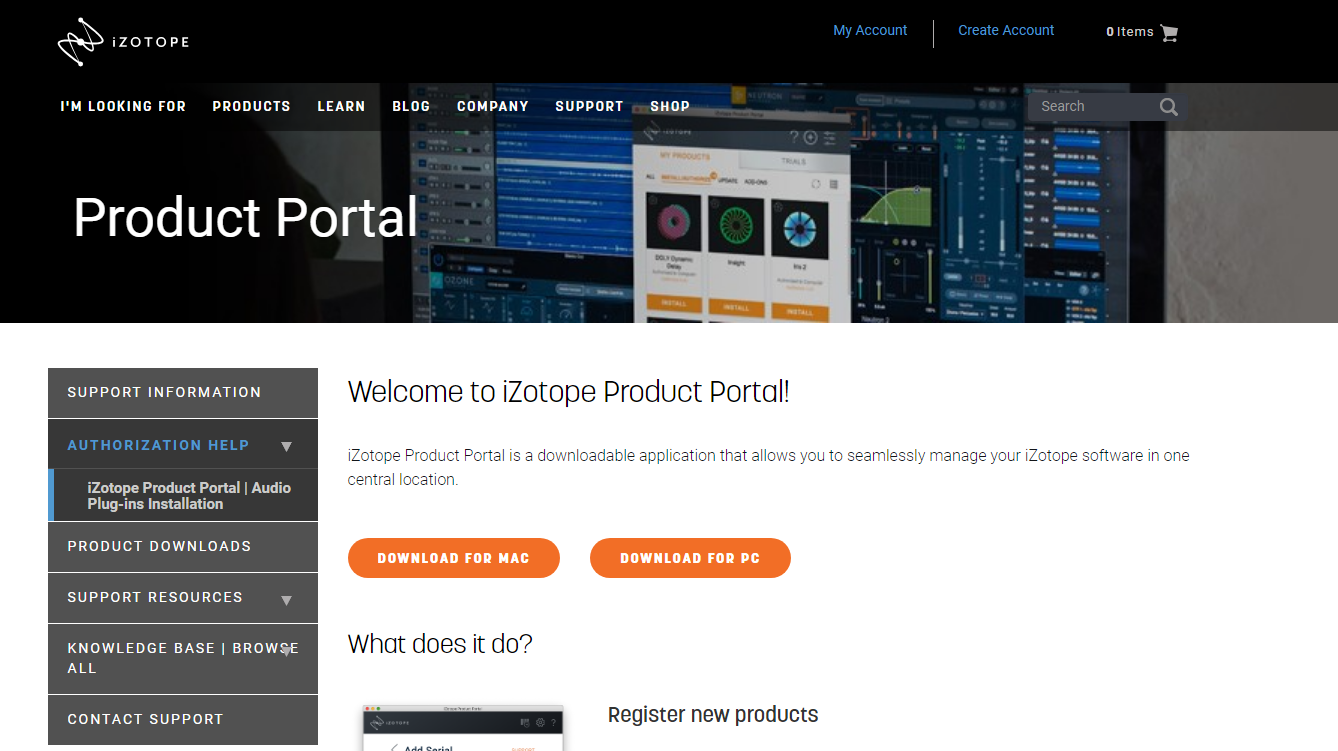Go to the Blog menu item
Viewport: 1338px width, 751px height.
point(411,106)
